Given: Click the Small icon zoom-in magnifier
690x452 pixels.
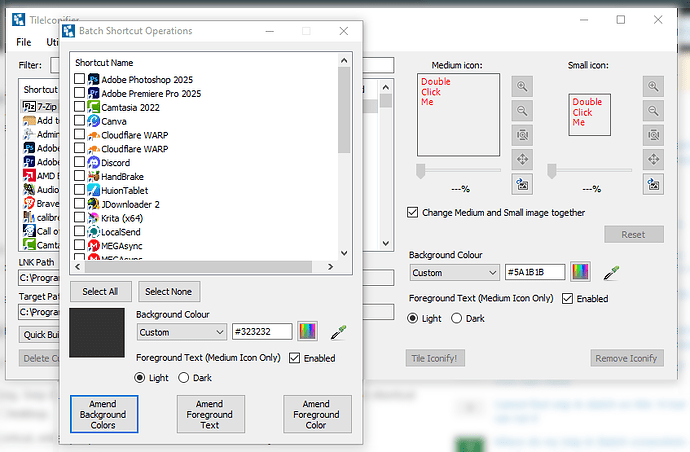Looking at the screenshot, I should point(653,86).
